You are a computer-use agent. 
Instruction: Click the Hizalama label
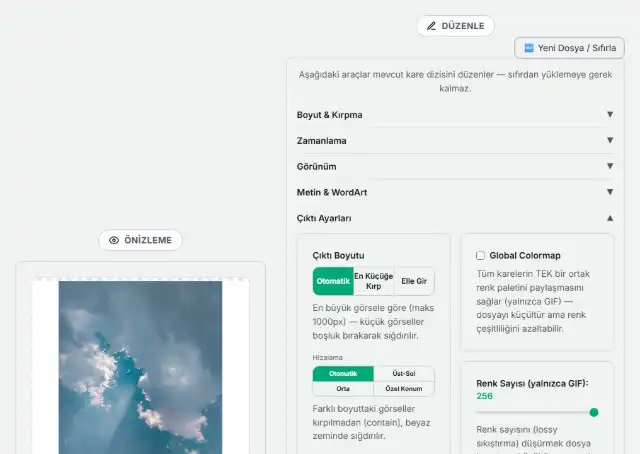pos(327,358)
